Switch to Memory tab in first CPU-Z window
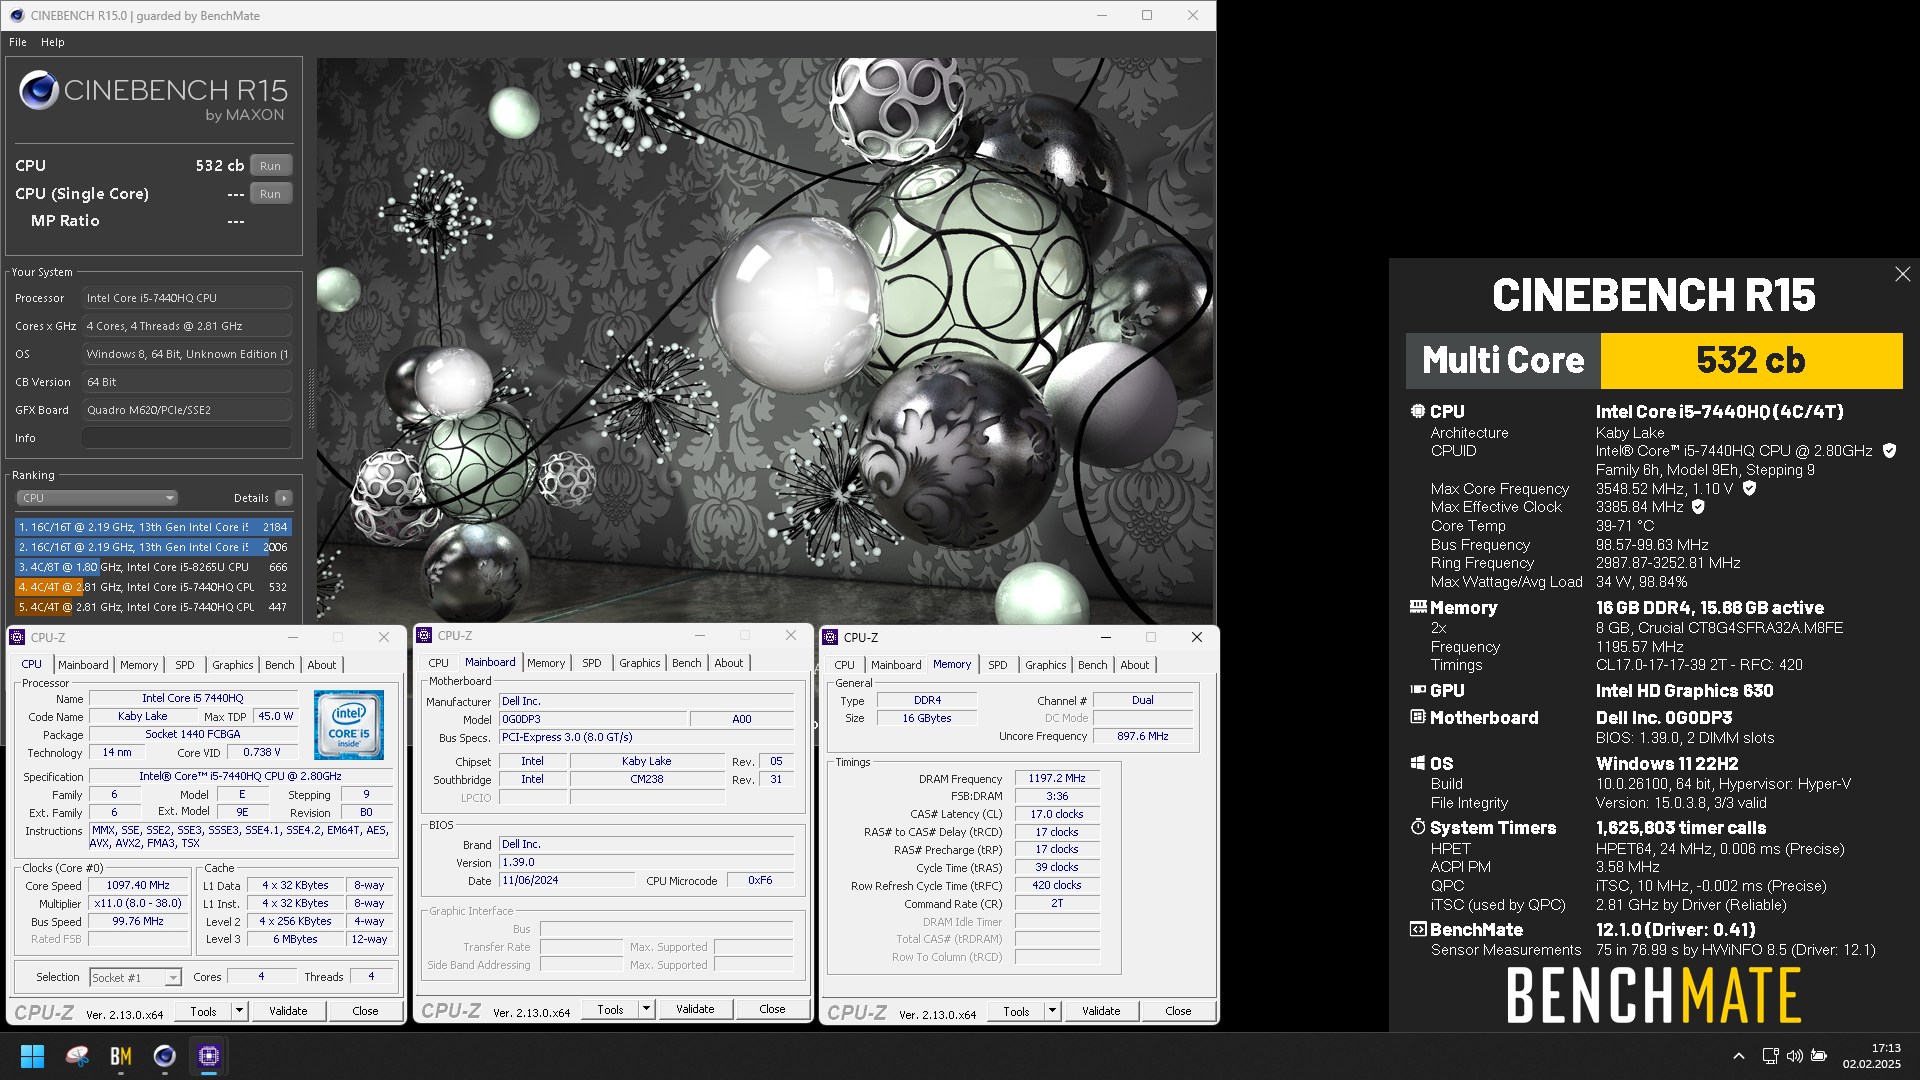This screenshot has height=1080, width=1920. 139,665
